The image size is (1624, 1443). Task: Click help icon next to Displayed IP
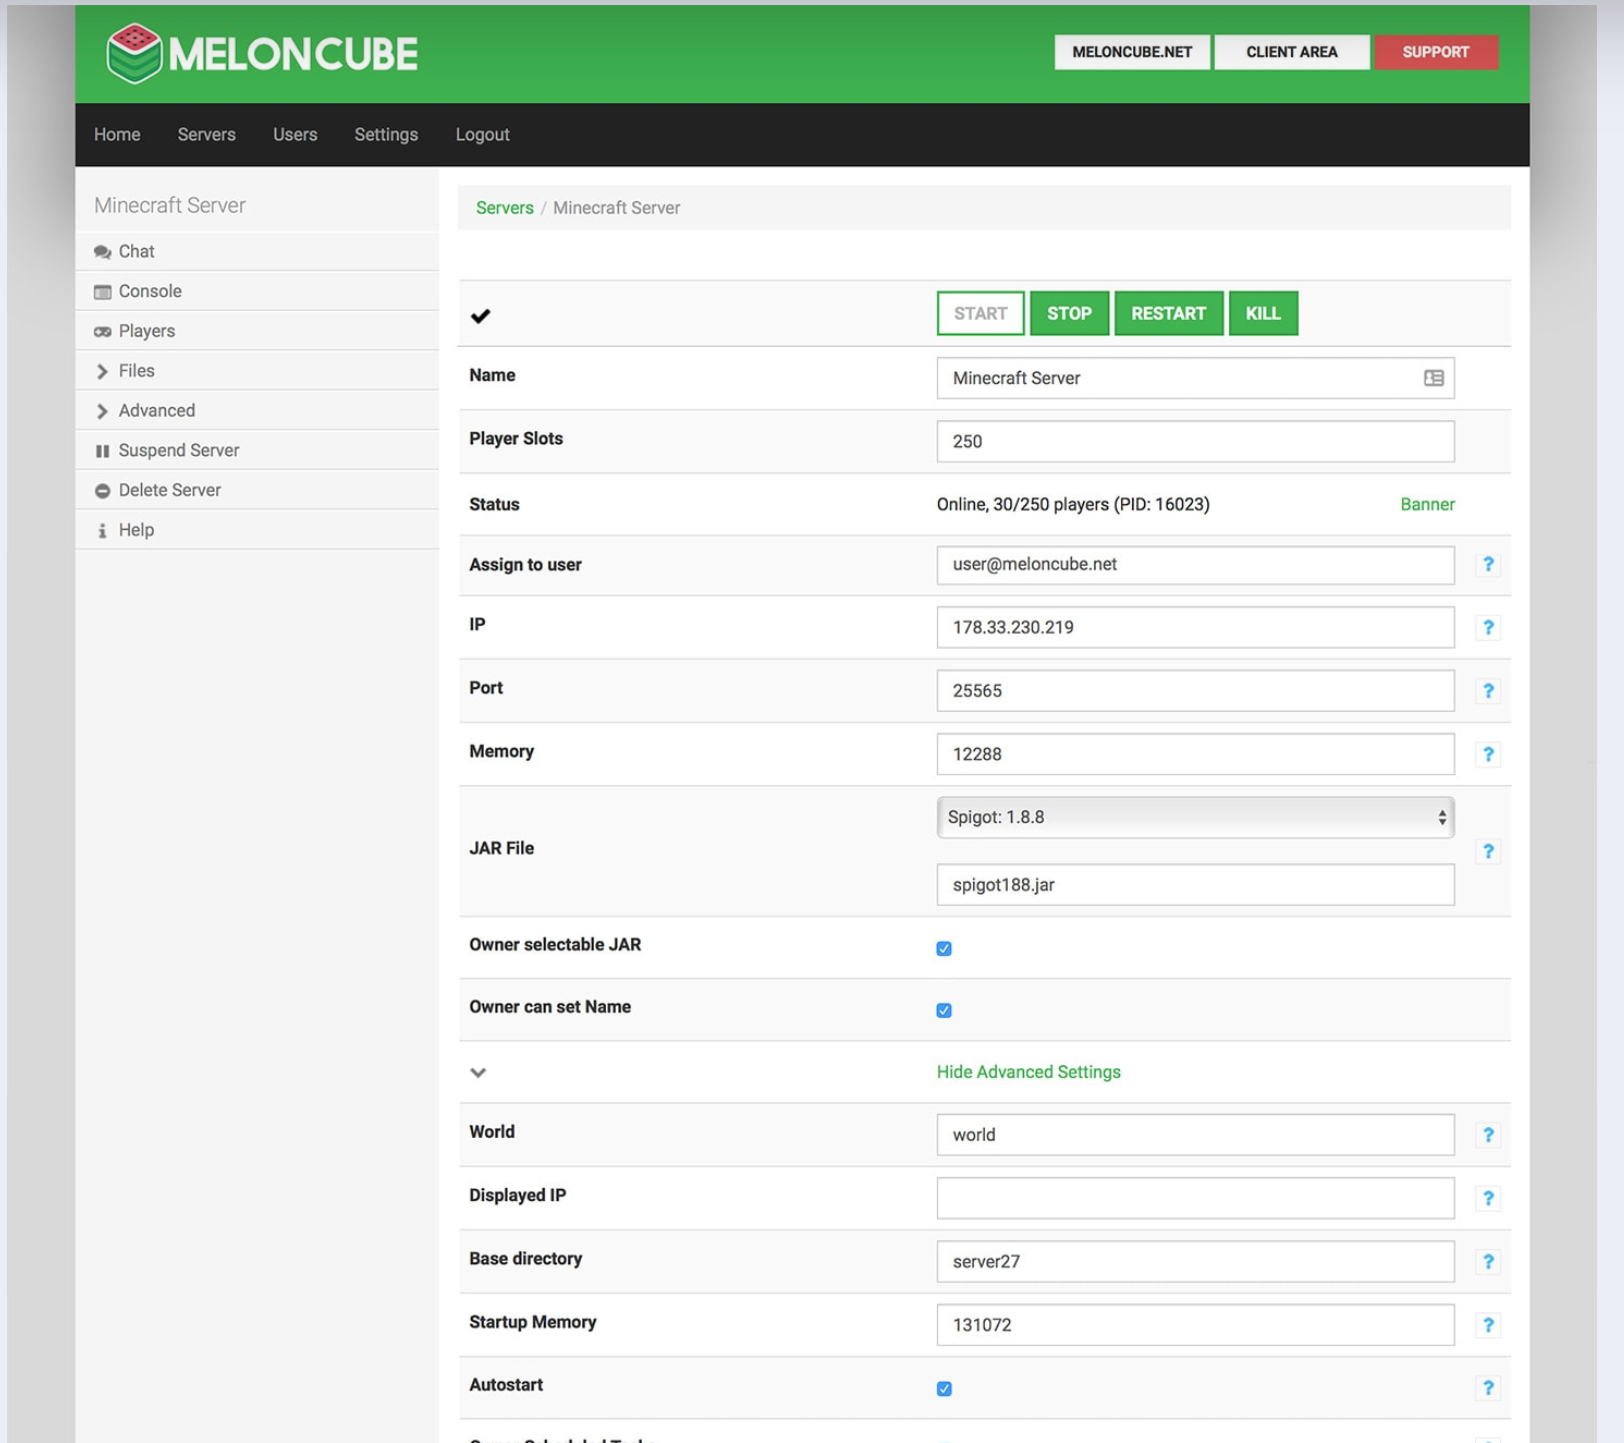[x=1488, y=1199]
